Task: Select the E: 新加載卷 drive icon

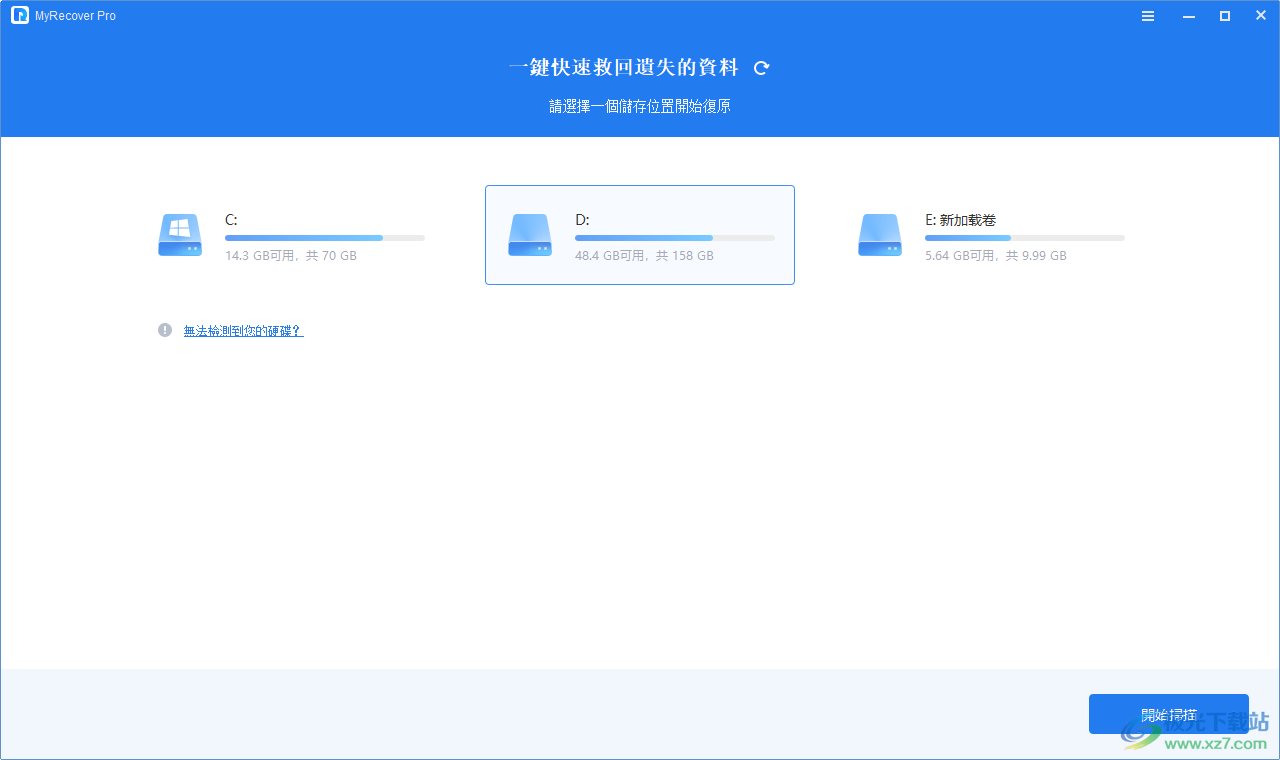Action: click(880, 235)
